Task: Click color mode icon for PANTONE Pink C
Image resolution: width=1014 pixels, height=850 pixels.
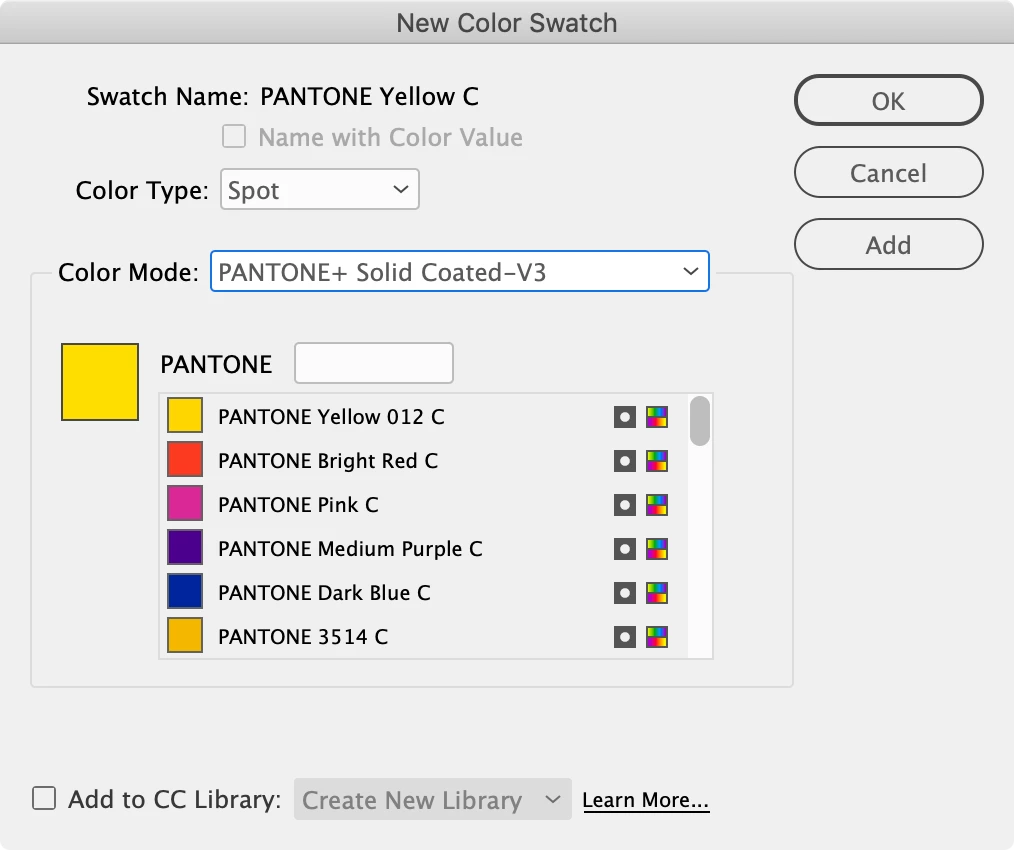Action: pyautogui.click(x=657, y=505)
